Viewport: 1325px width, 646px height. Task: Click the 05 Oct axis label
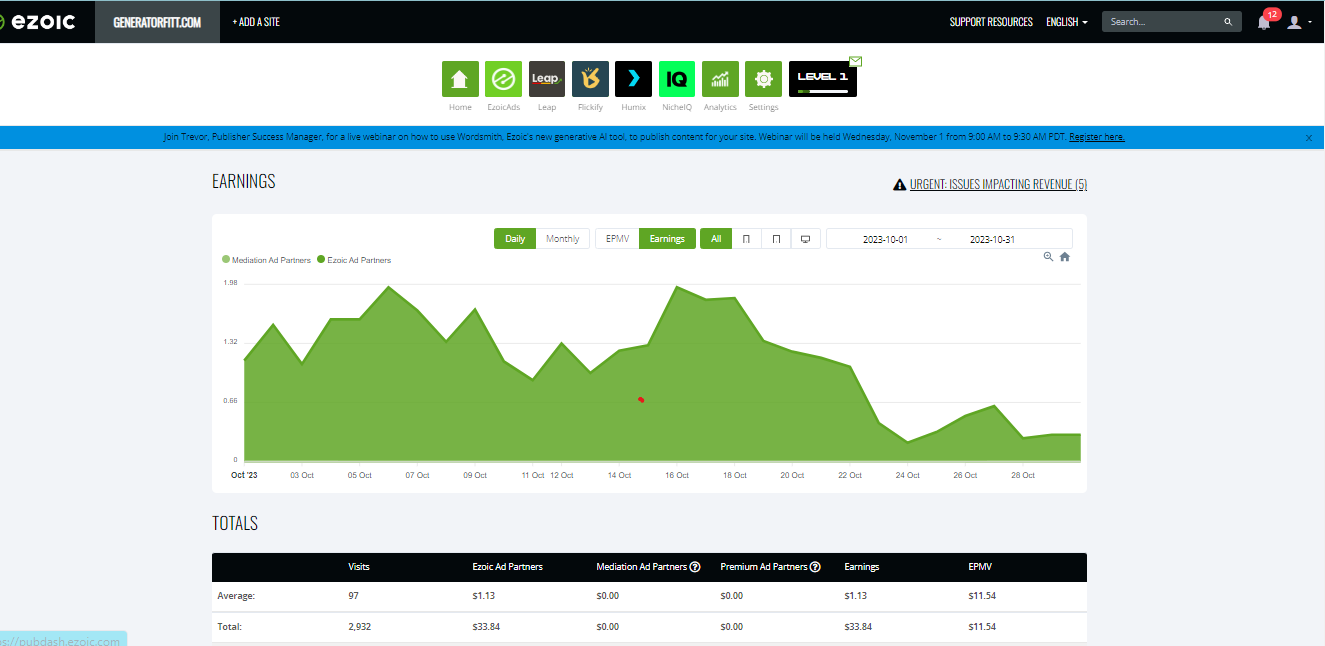pos(360,475)
